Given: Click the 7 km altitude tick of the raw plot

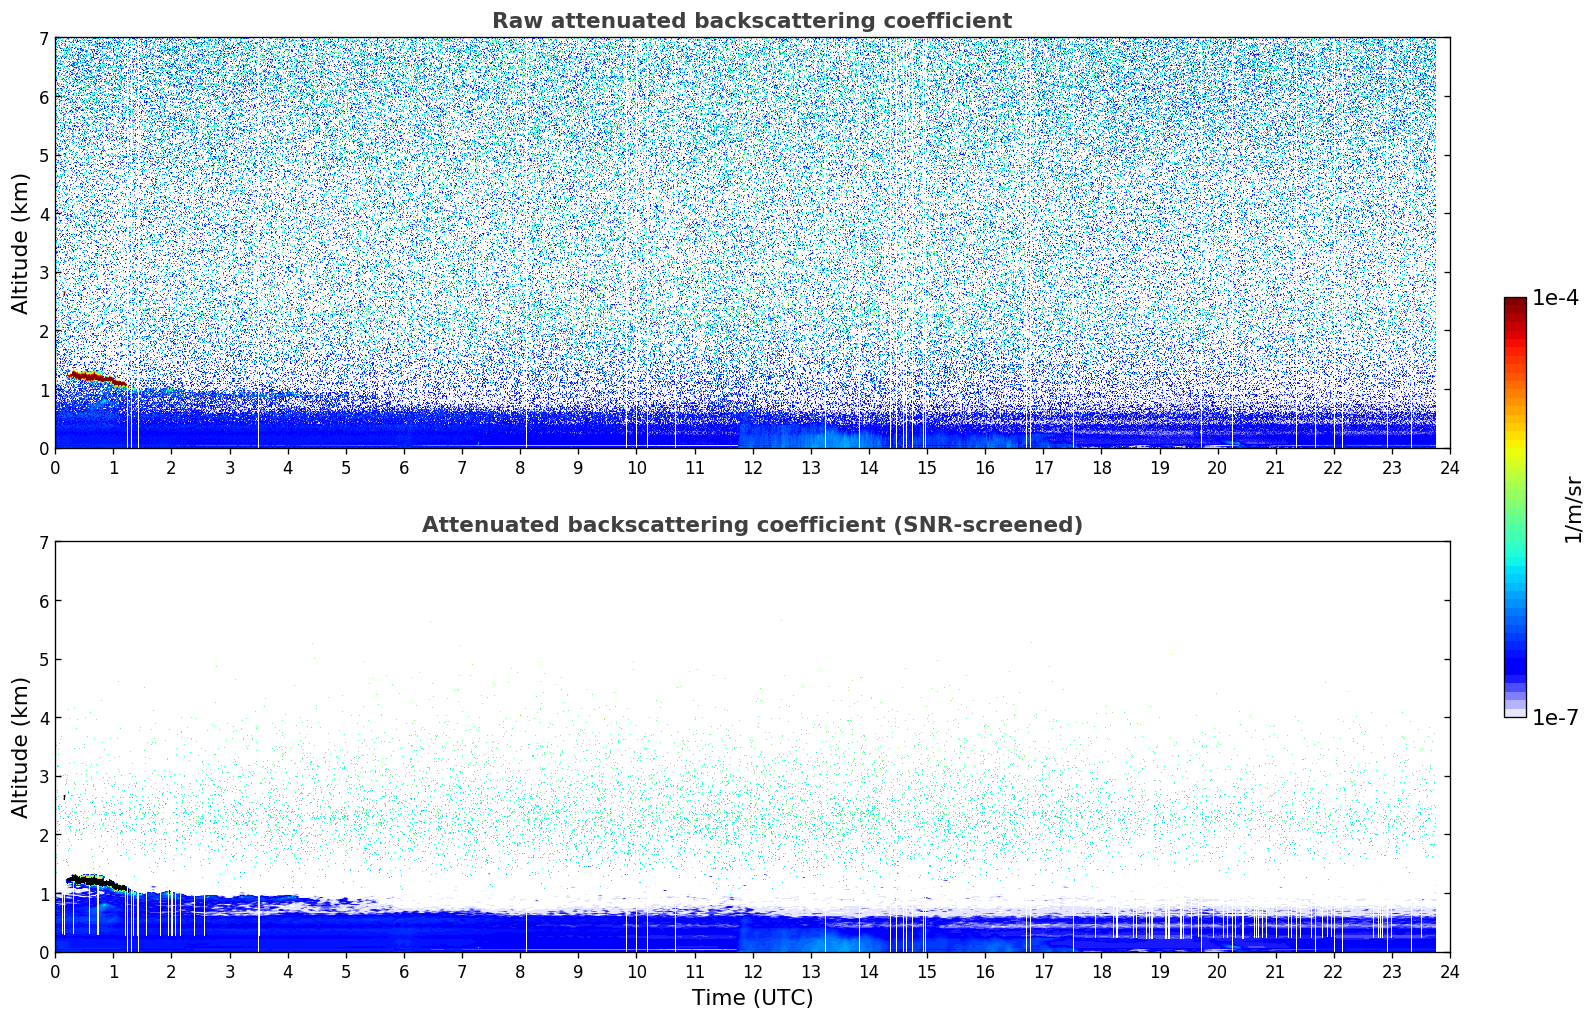Looking at the screenshot, I should click(44, 39).
